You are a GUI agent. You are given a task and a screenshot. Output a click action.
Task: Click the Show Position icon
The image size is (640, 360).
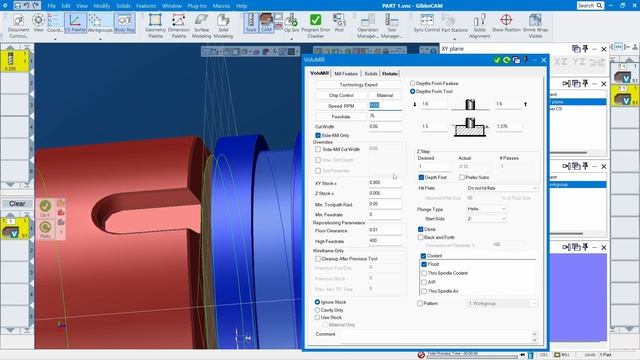pos(506,23)
